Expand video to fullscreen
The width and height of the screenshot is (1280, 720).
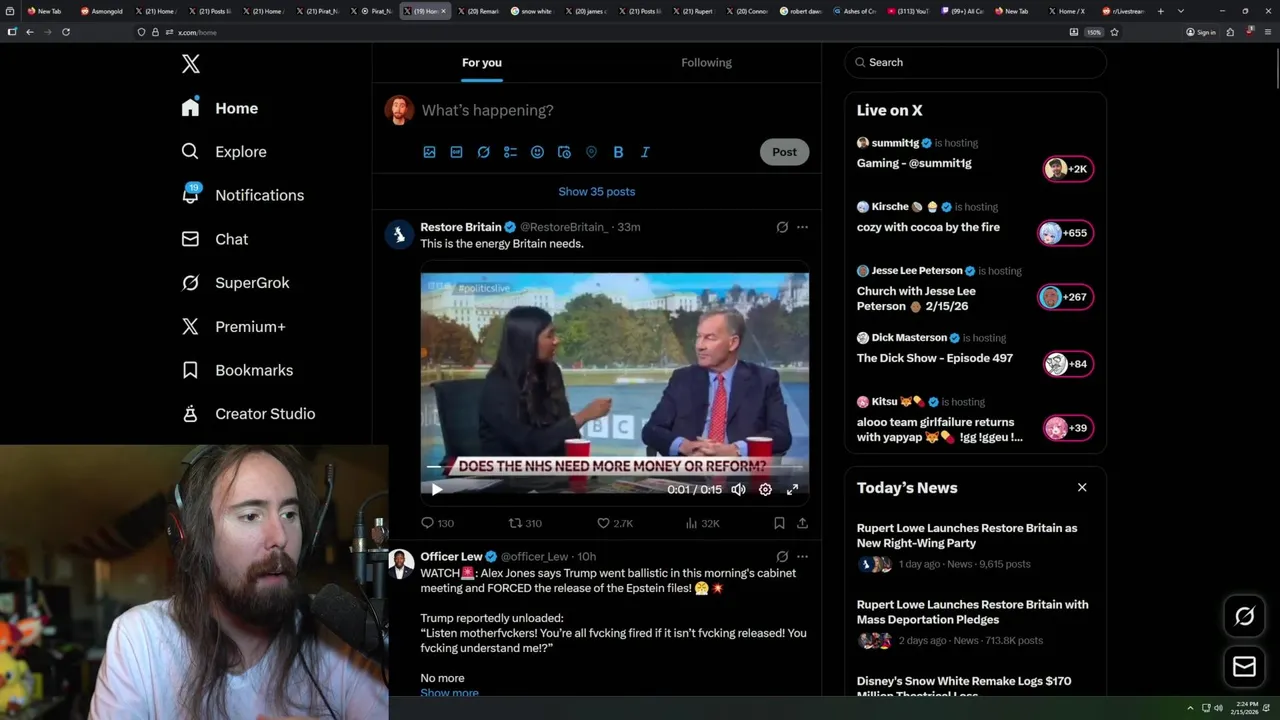tap(792, 489)
